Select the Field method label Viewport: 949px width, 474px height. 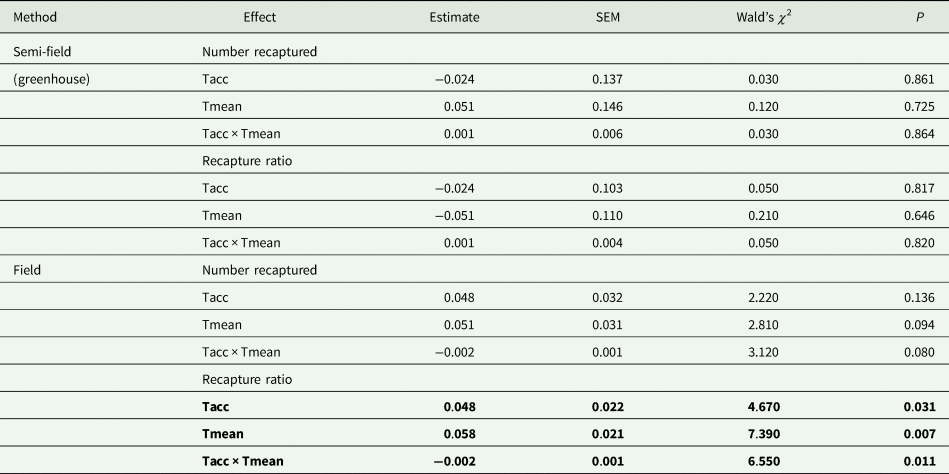[x=26, y=269]
